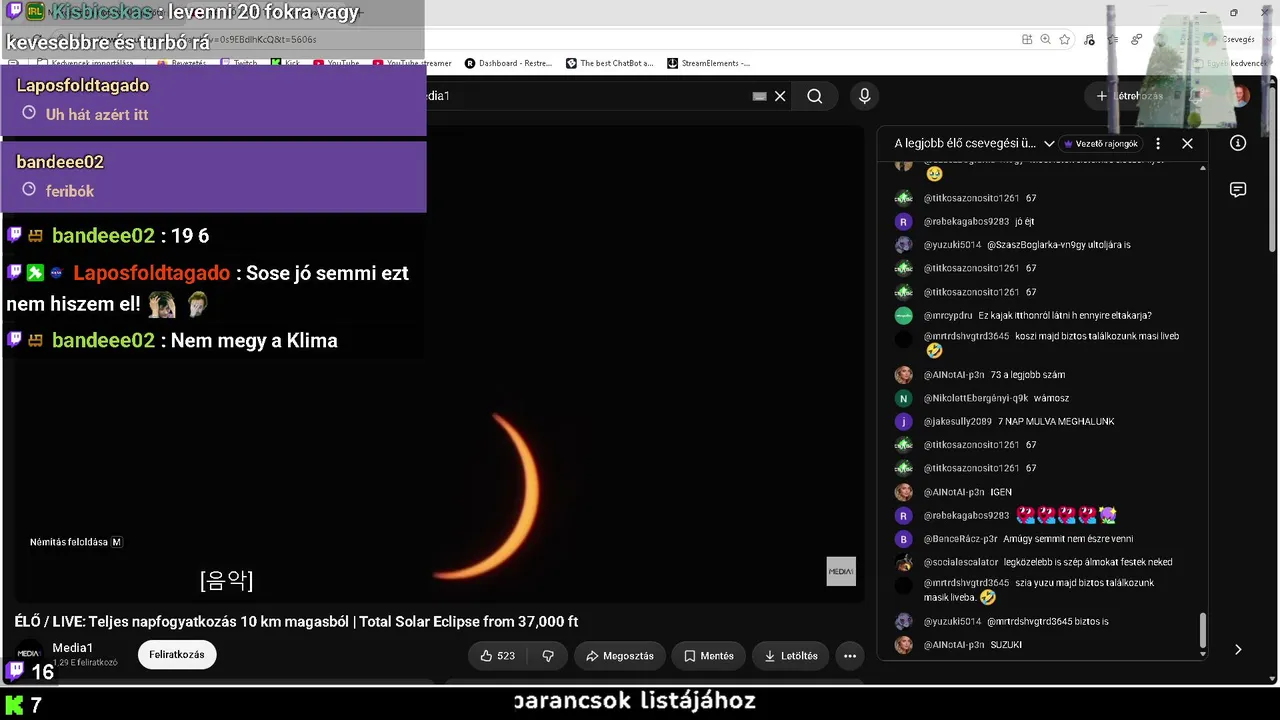Open the virtual keyboard icon in search
Image resolution: width=1280 pixels, height=720 pixels.
point(759,96)
